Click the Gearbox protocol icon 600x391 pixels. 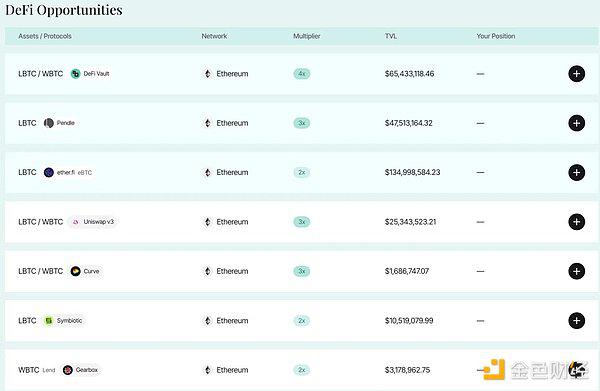[68, 370]
